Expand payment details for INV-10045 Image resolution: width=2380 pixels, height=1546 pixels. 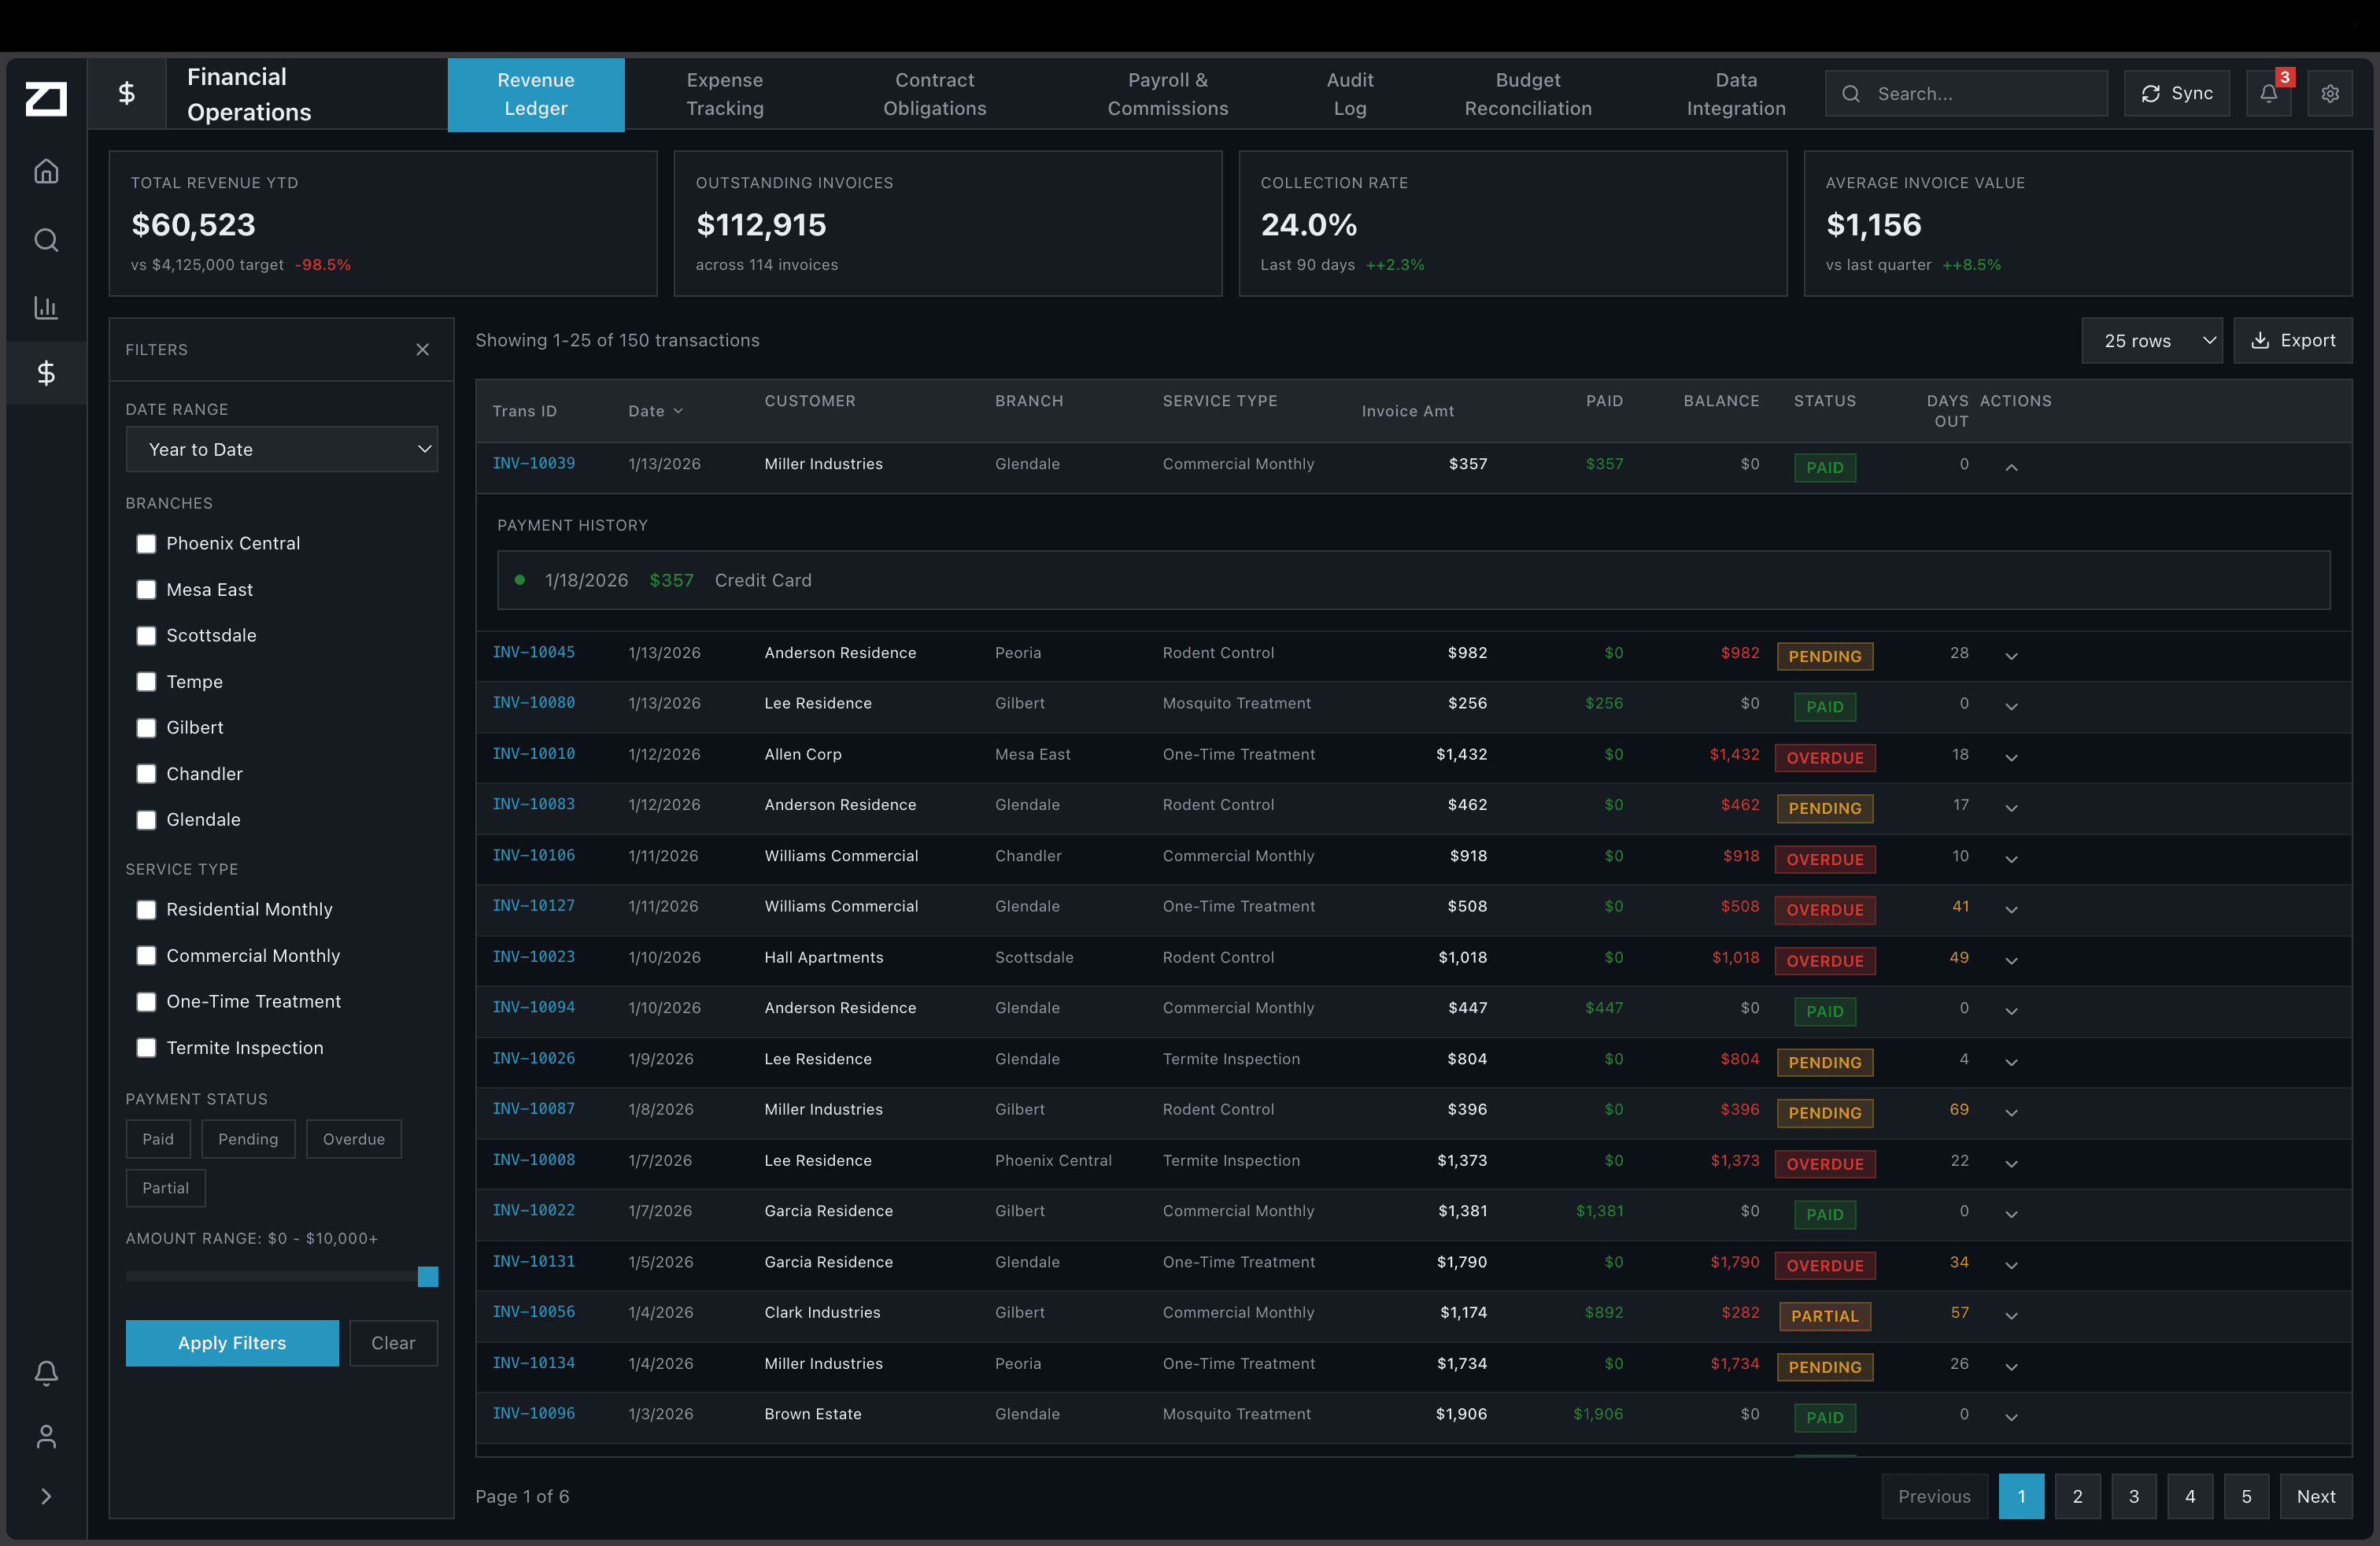pos(2012,655)
